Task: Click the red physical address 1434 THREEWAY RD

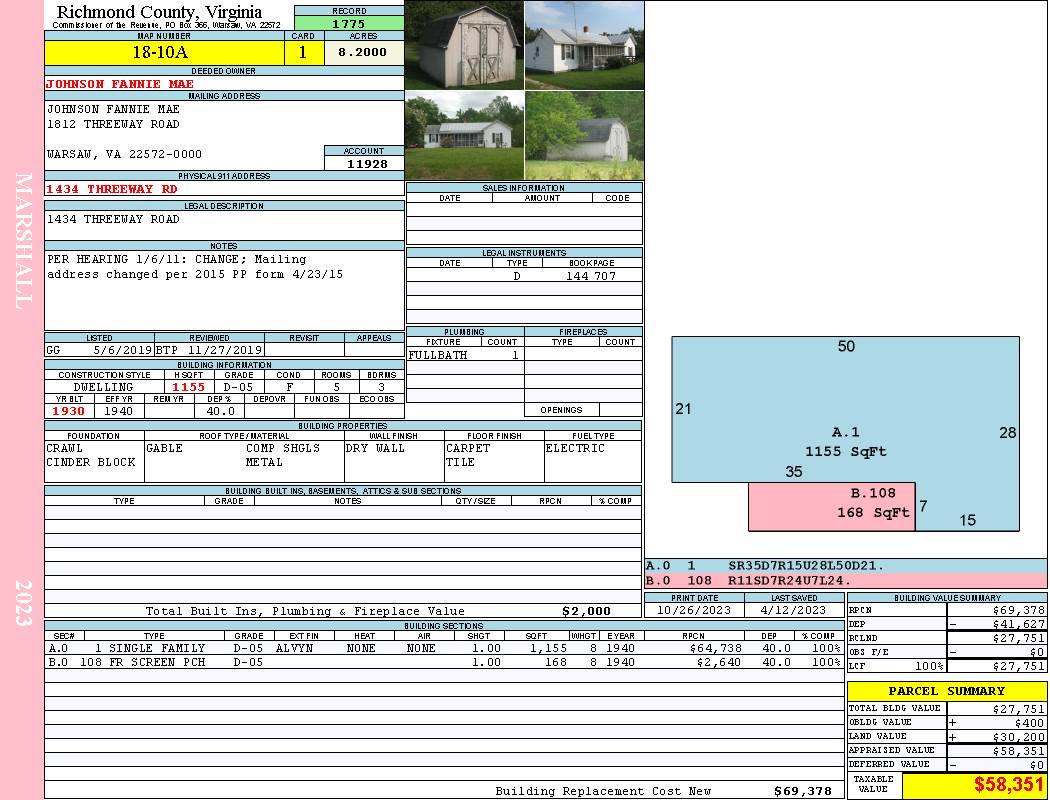Action: click(112, 189)
